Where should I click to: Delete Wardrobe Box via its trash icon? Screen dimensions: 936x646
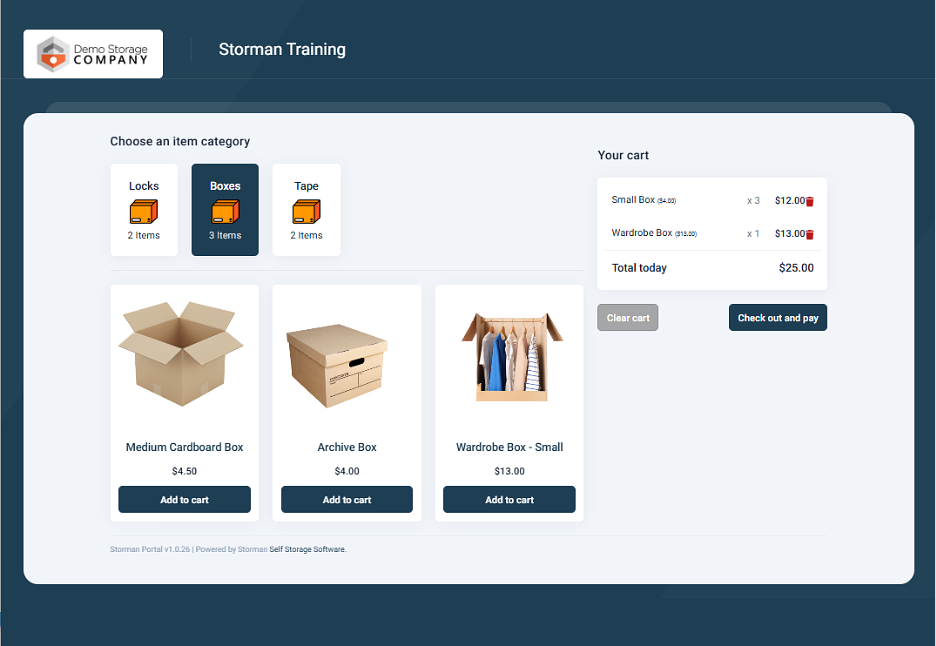(810, 235)
